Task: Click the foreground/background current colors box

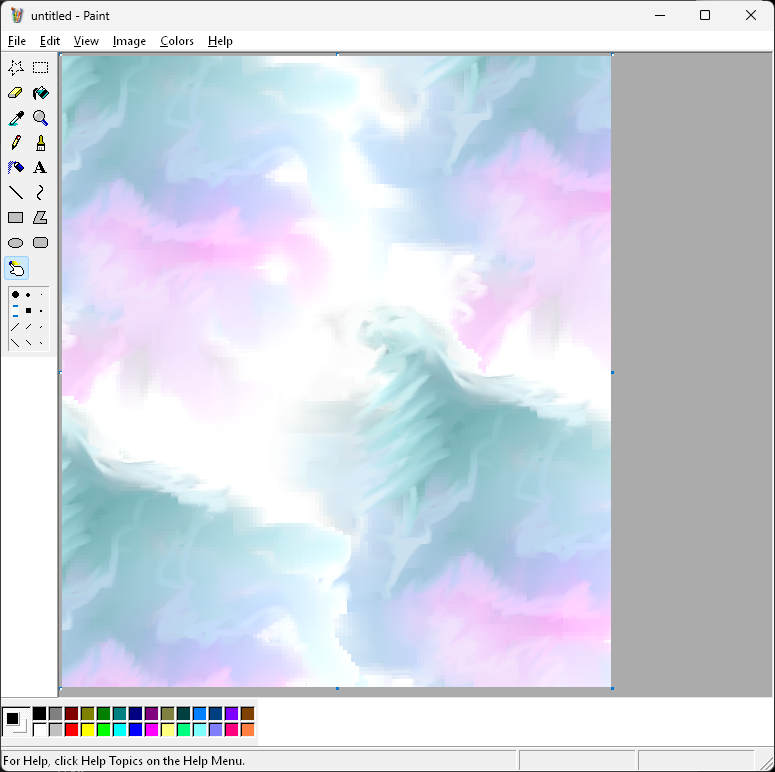Action: [16, 722]
